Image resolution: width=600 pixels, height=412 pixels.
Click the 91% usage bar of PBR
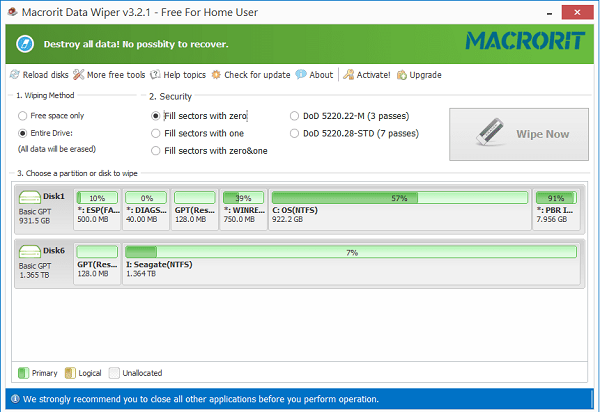tap(556, 198)
